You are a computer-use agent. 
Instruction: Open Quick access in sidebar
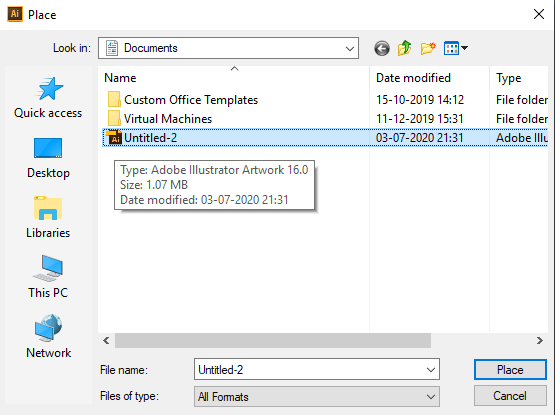(x=48, y=98)
